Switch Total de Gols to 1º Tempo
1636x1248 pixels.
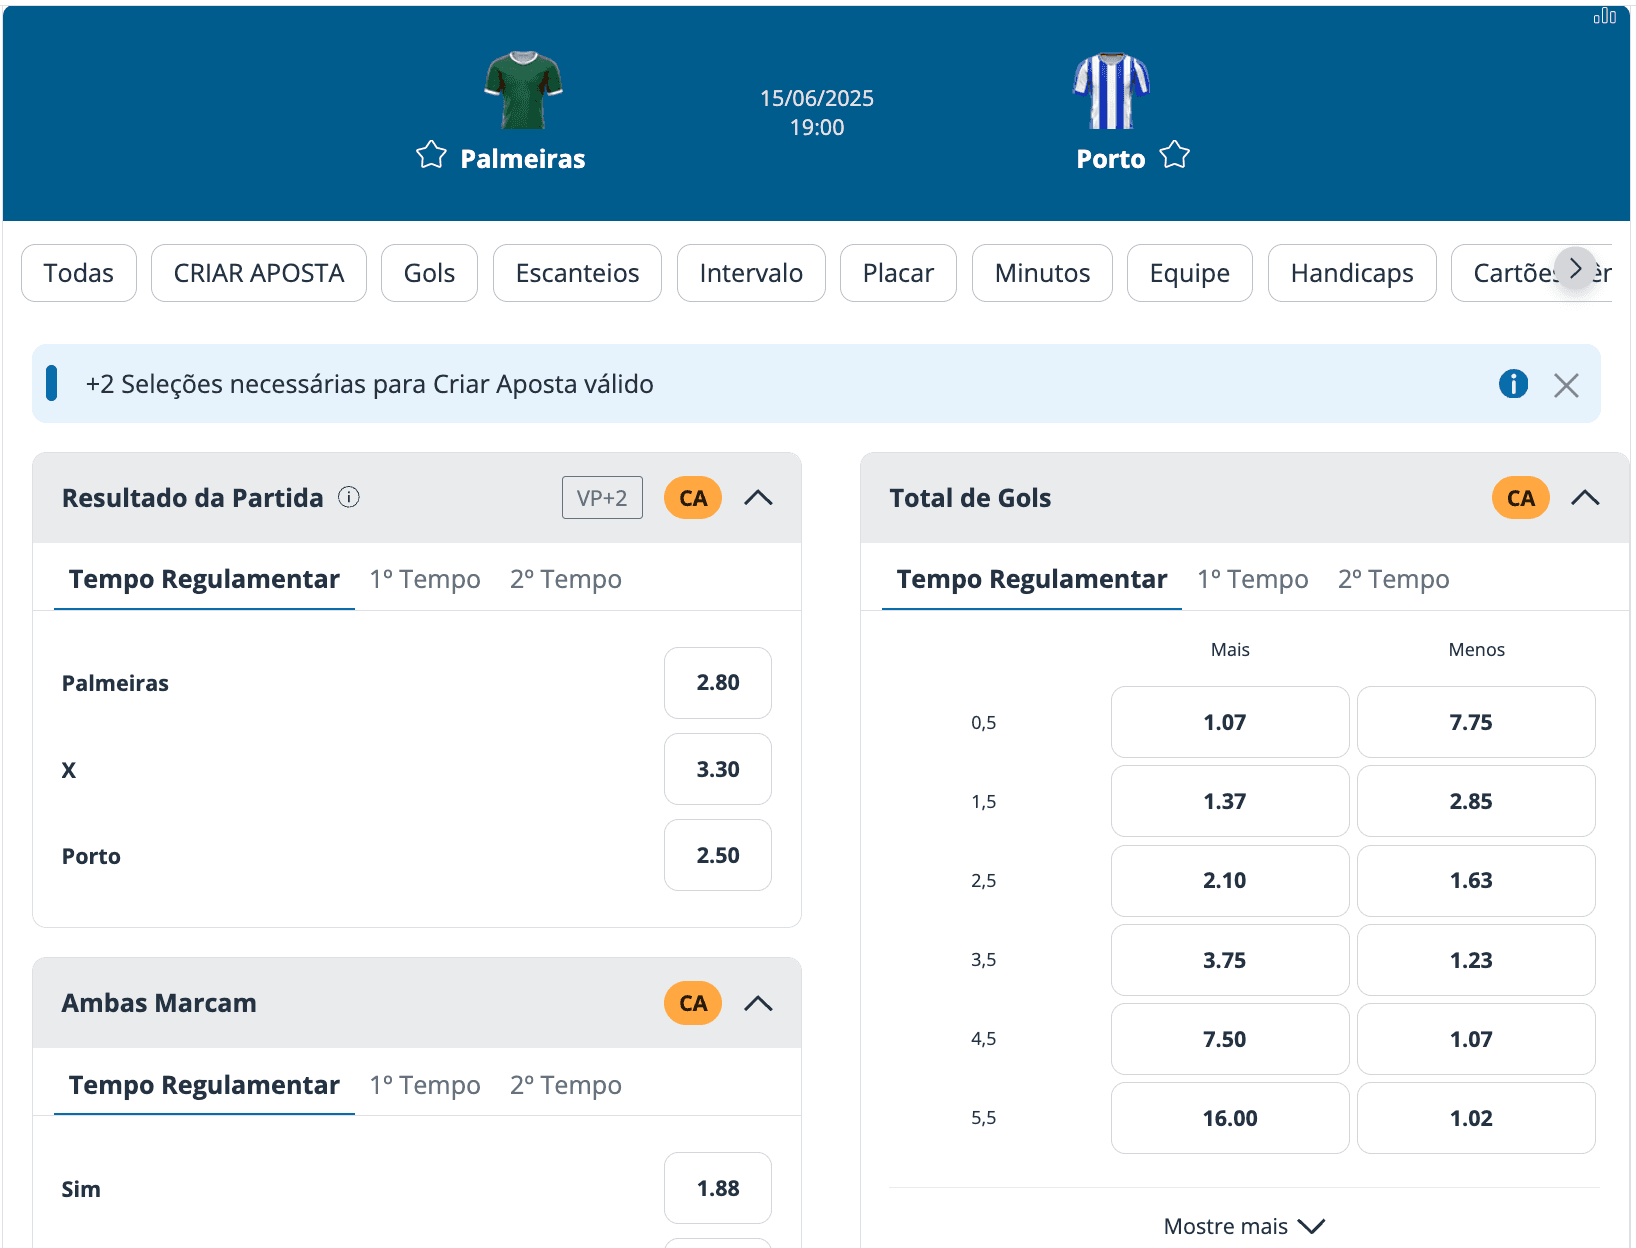1253,579
